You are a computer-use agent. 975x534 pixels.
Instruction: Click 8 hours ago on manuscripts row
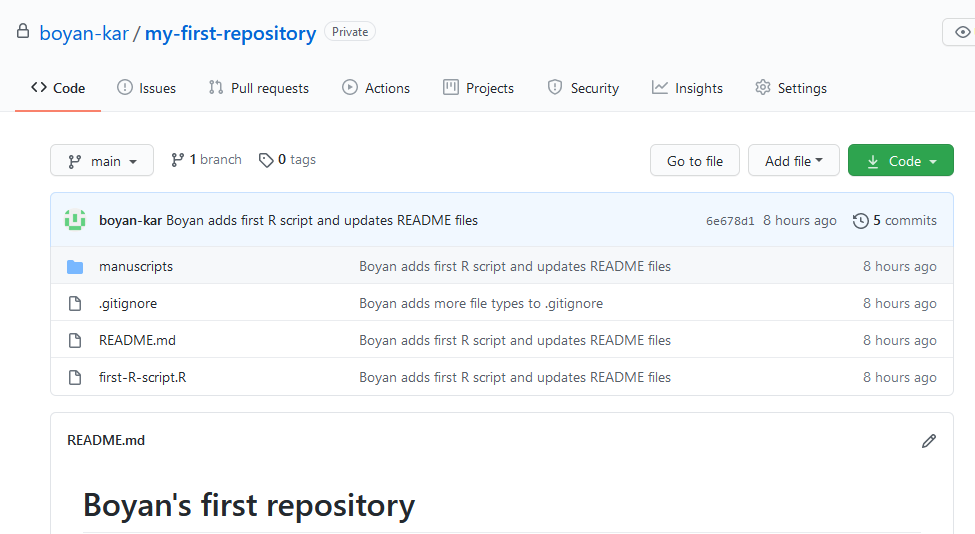point(900,267)
